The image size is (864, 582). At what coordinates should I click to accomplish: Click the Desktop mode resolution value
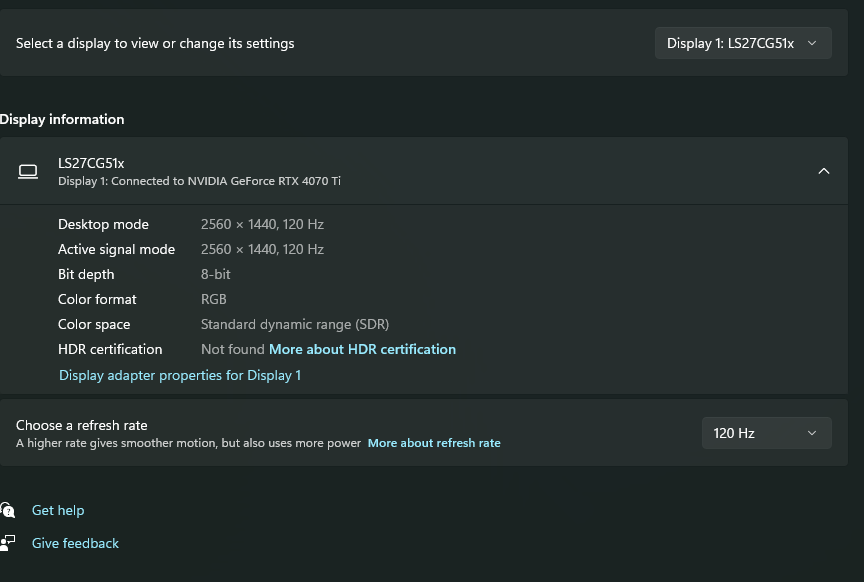pos(262,224)
